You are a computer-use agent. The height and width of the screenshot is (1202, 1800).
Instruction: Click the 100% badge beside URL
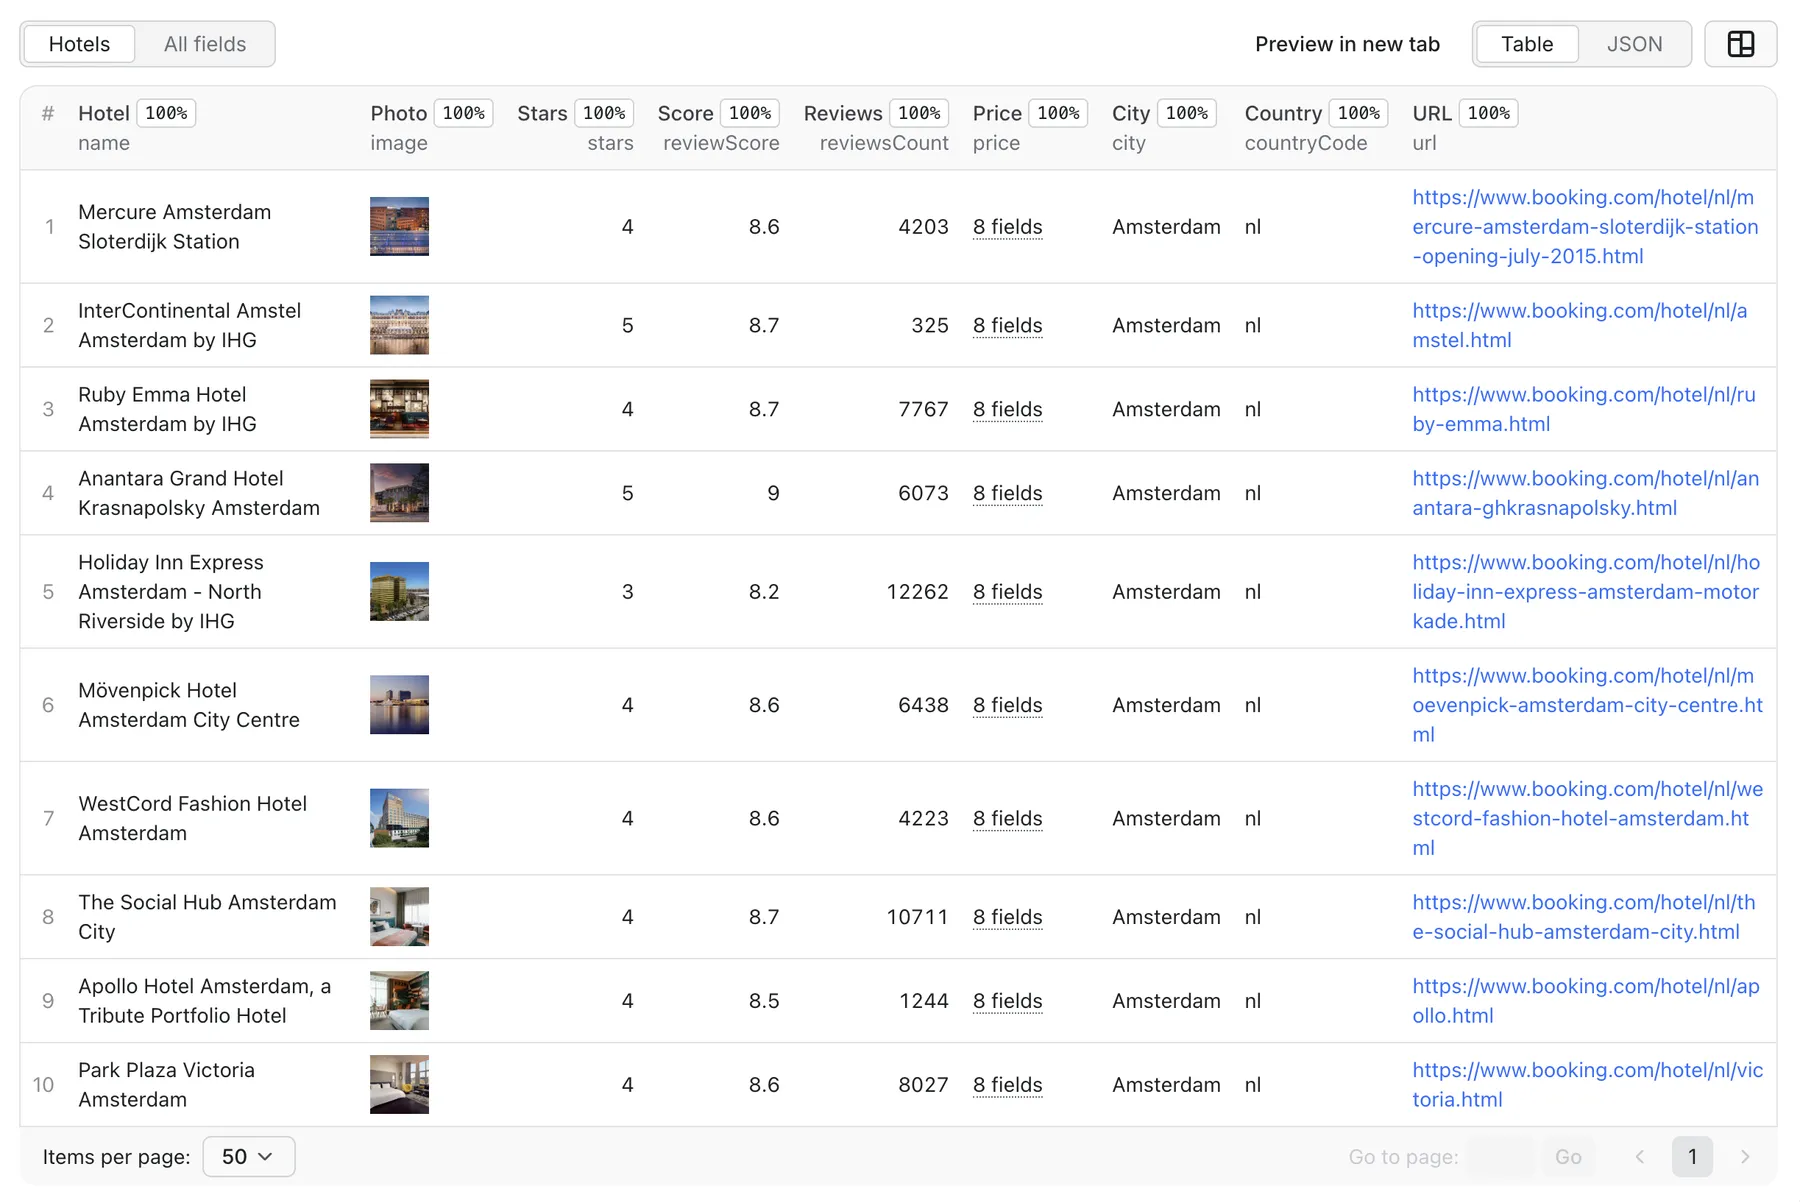click(x=1489, y=113)
